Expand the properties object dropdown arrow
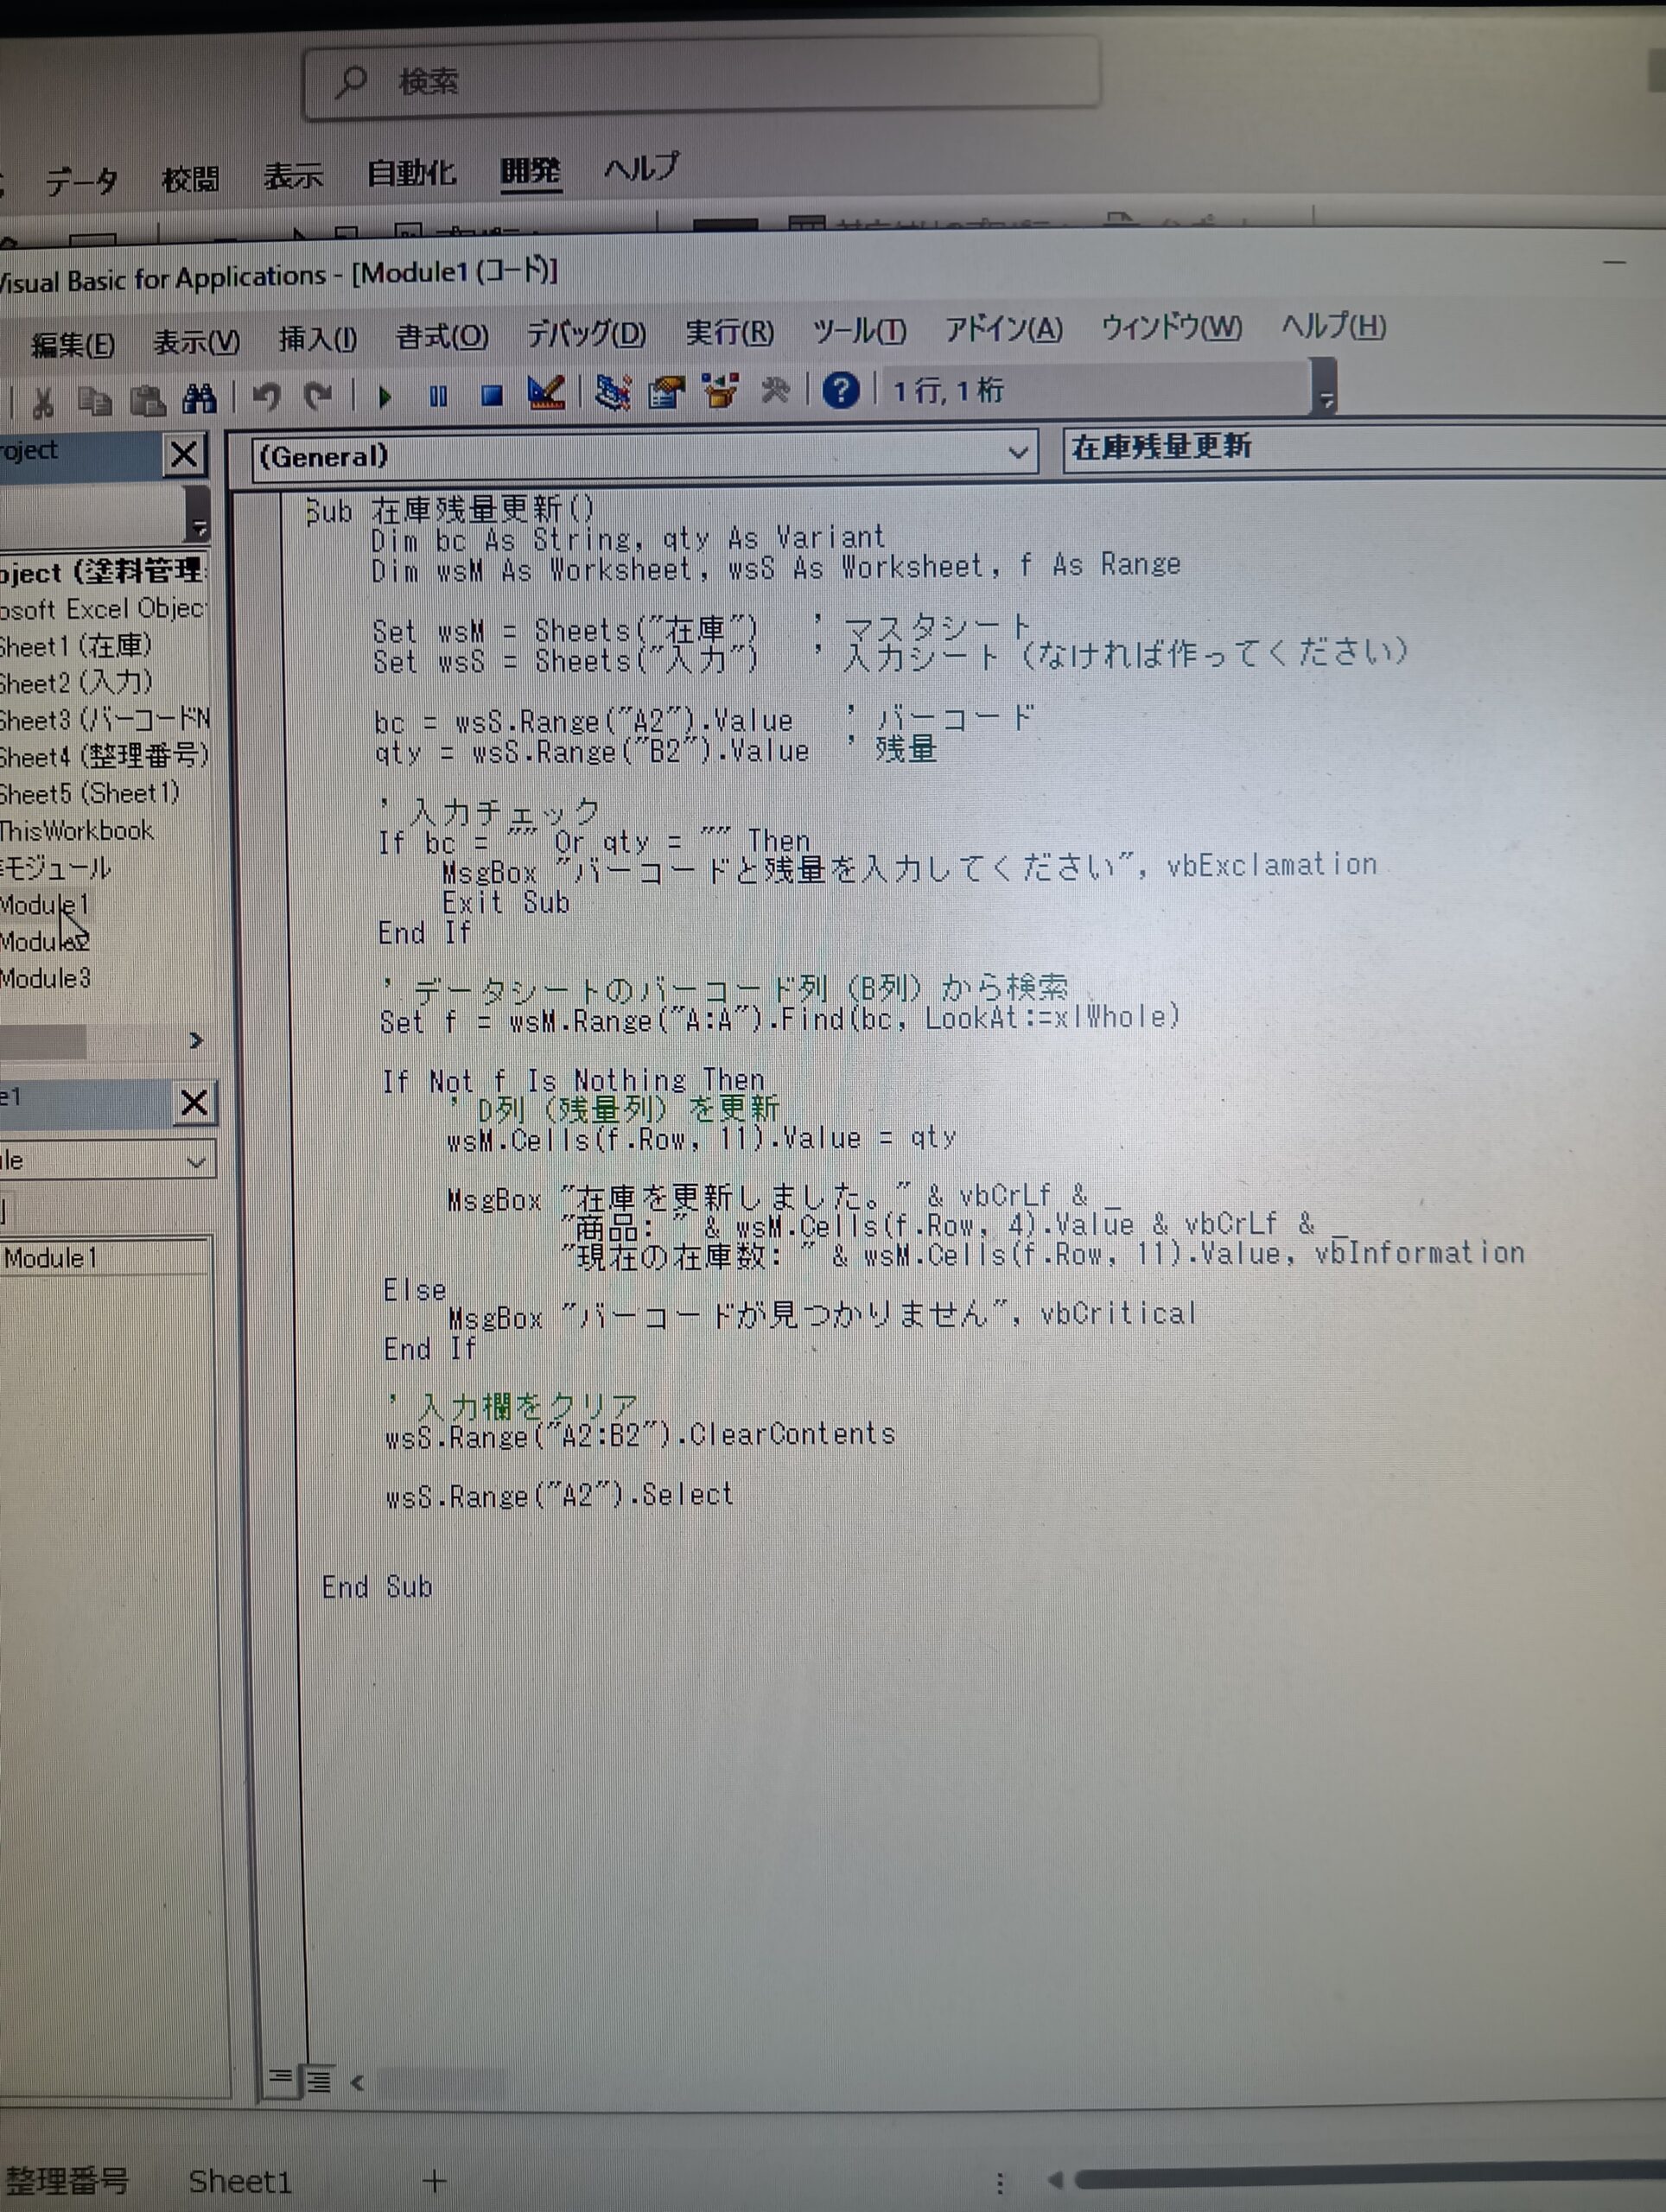Image resolution: width=1666 pixels, height=2212 pixels. pyautogui.click(x=196, y=1162)
